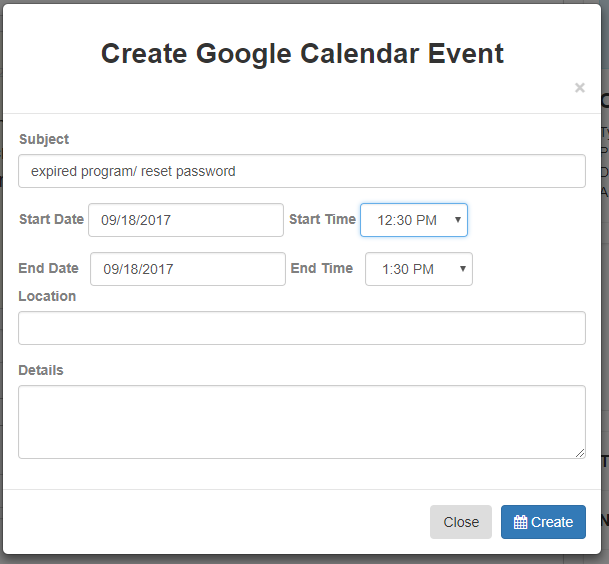The image size is (609, 564).
Task: Click the Details text area
Action: (x=302, y=422)
